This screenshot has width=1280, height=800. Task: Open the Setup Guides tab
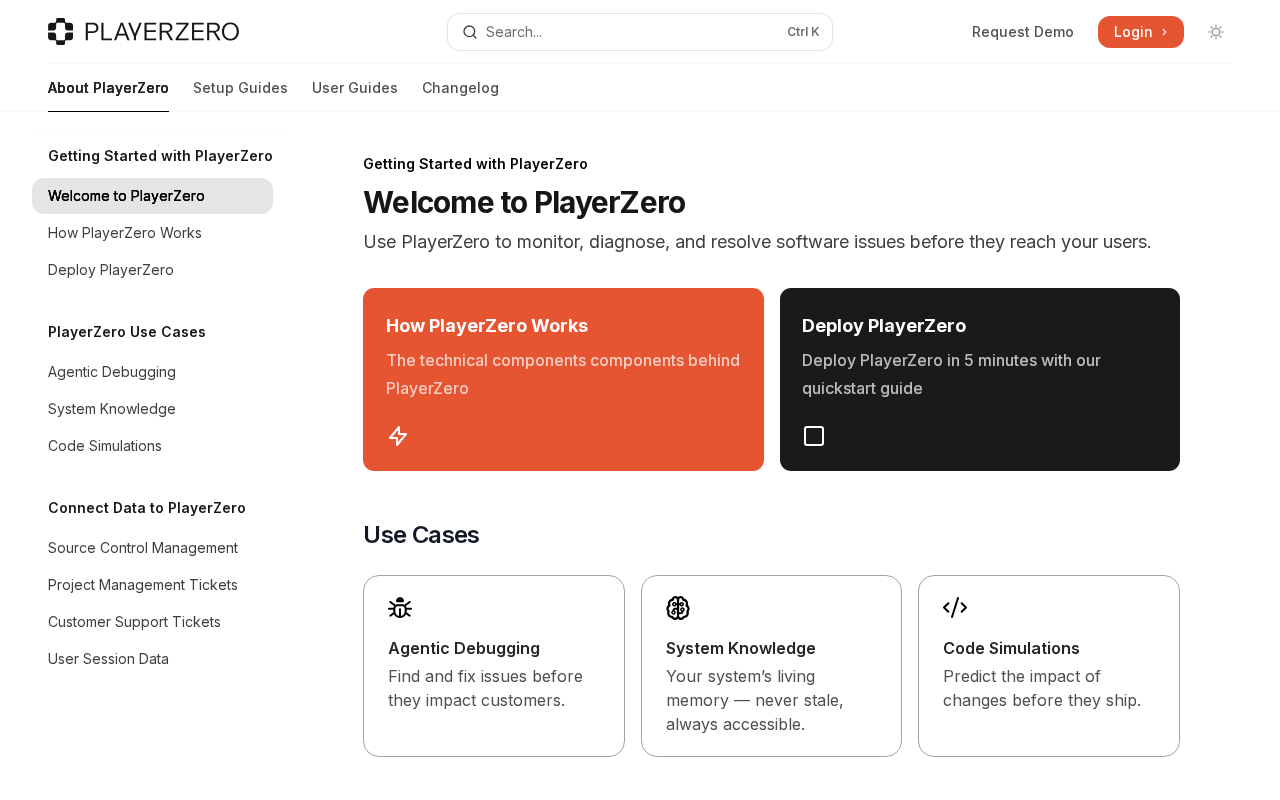(x=240, y=88)
